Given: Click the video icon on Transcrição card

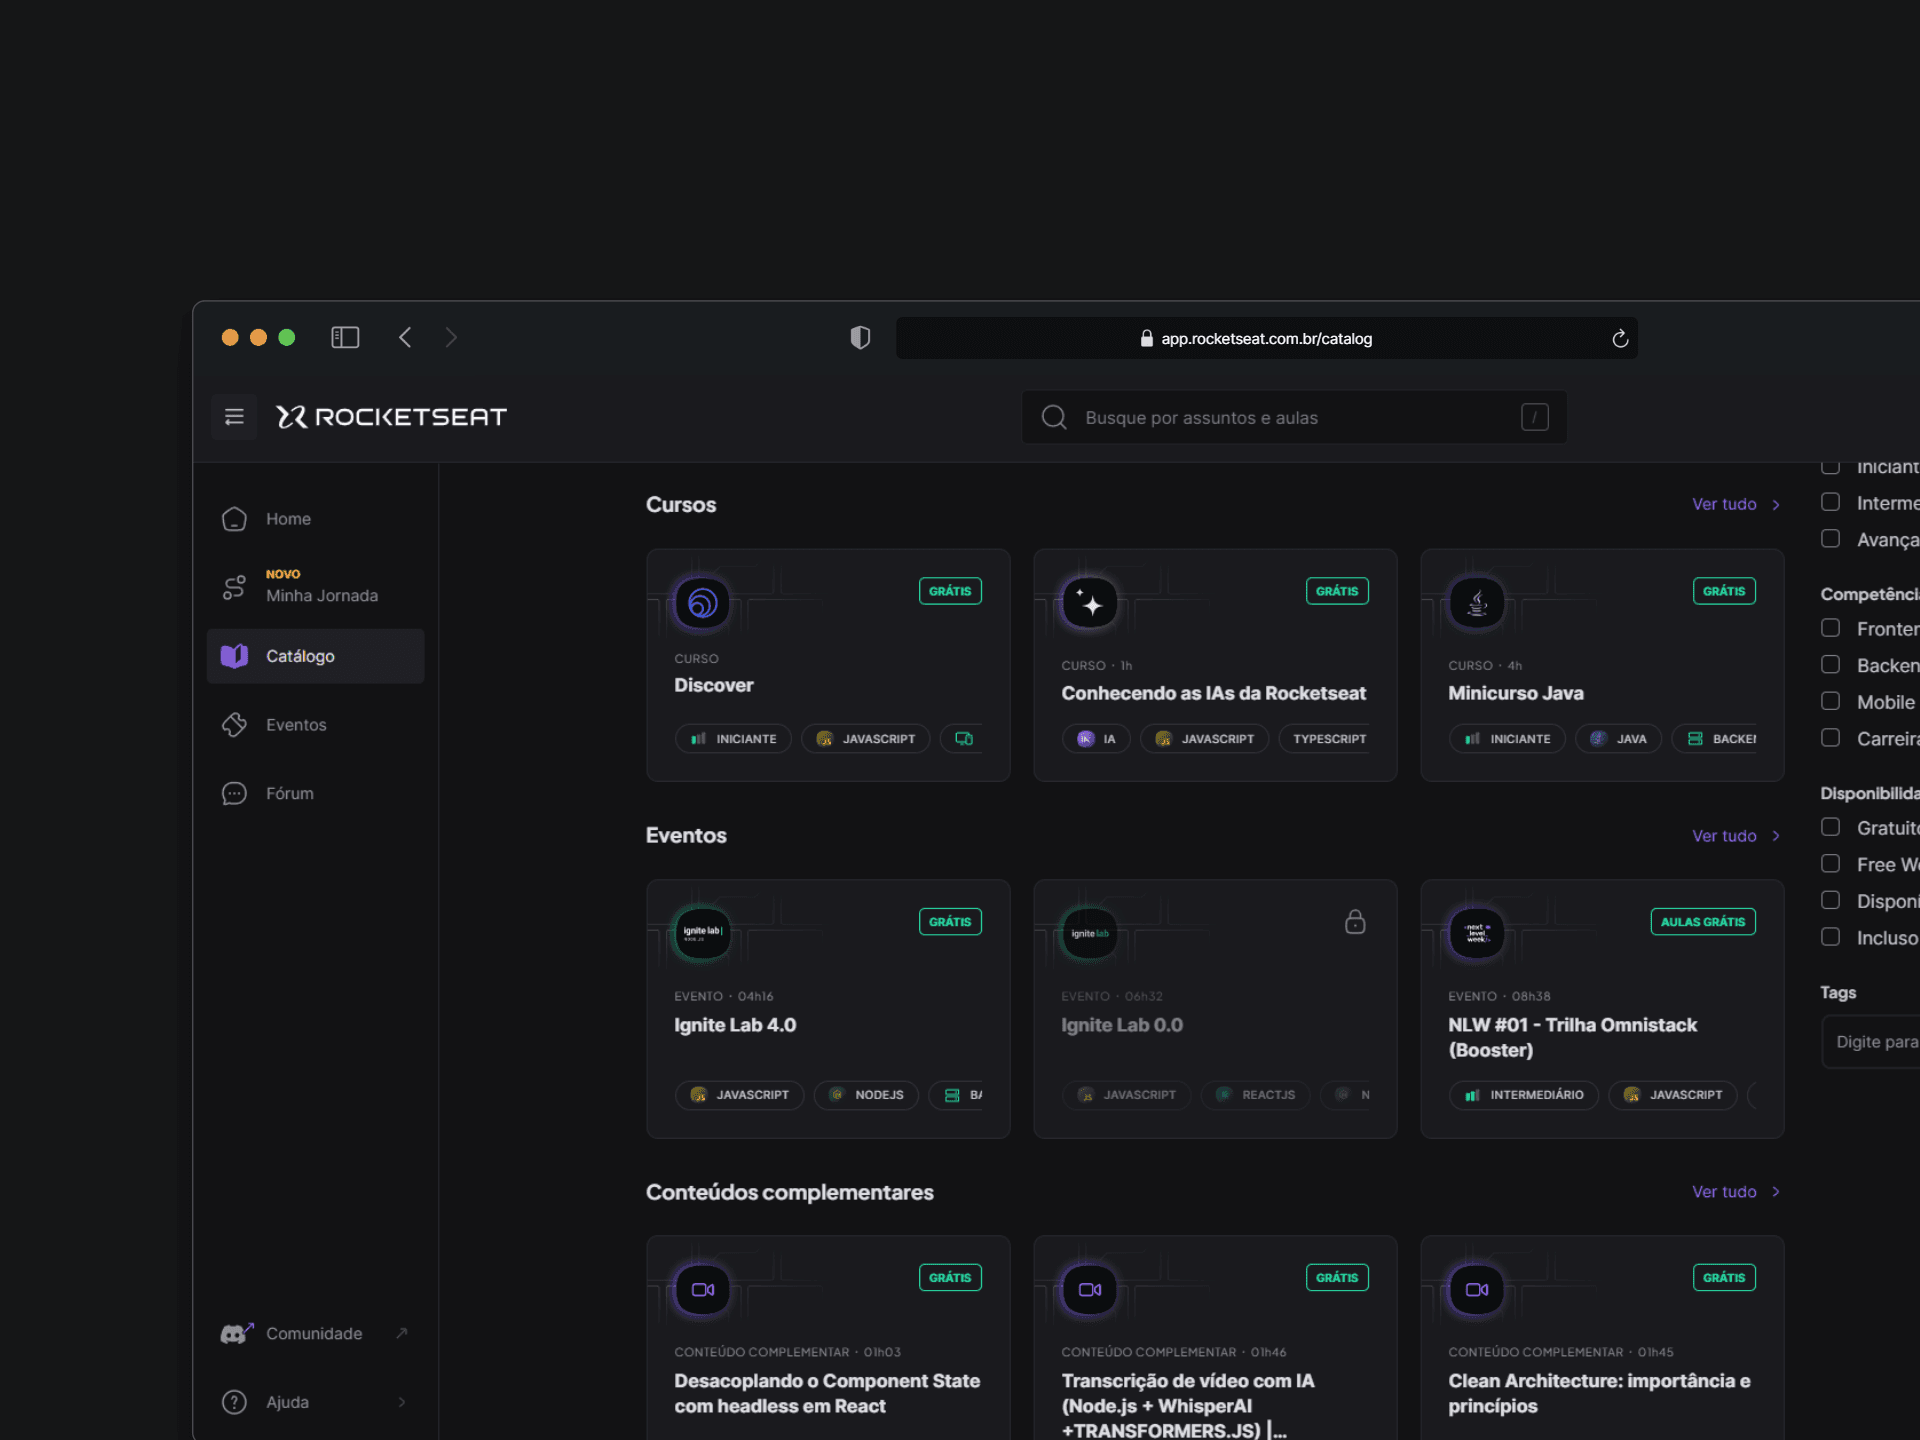Looking at the screenshot, I should (1089, 1290).
